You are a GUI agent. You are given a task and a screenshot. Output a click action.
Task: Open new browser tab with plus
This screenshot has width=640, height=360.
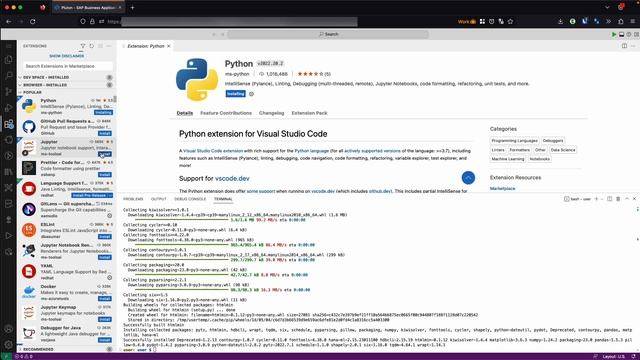tap(132, 7)
